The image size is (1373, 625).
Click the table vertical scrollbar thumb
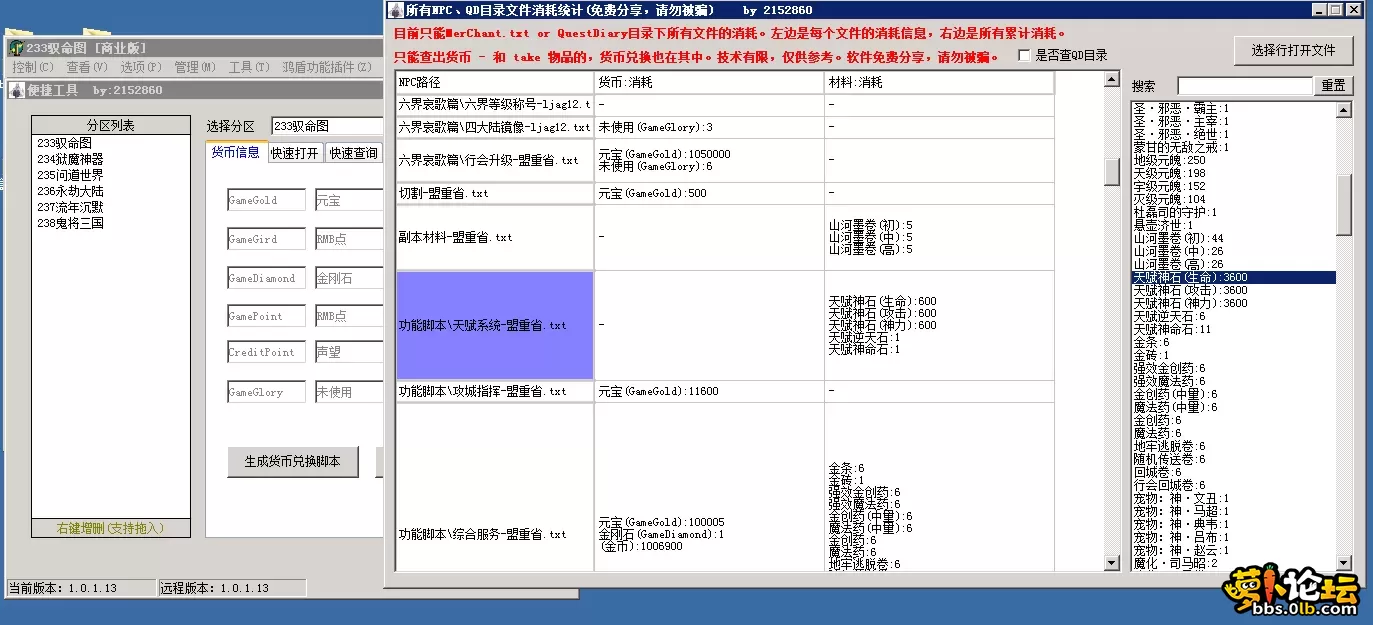coord(1112,172)
